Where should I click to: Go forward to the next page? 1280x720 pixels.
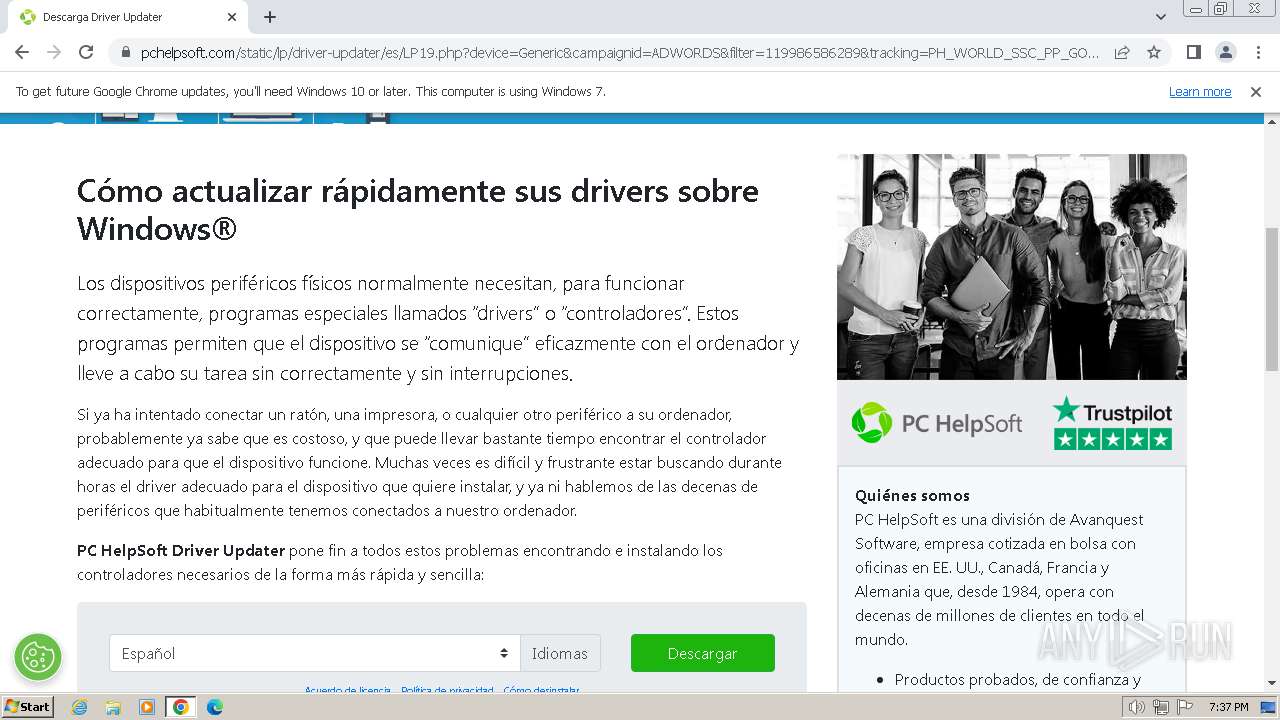[54, 52]
